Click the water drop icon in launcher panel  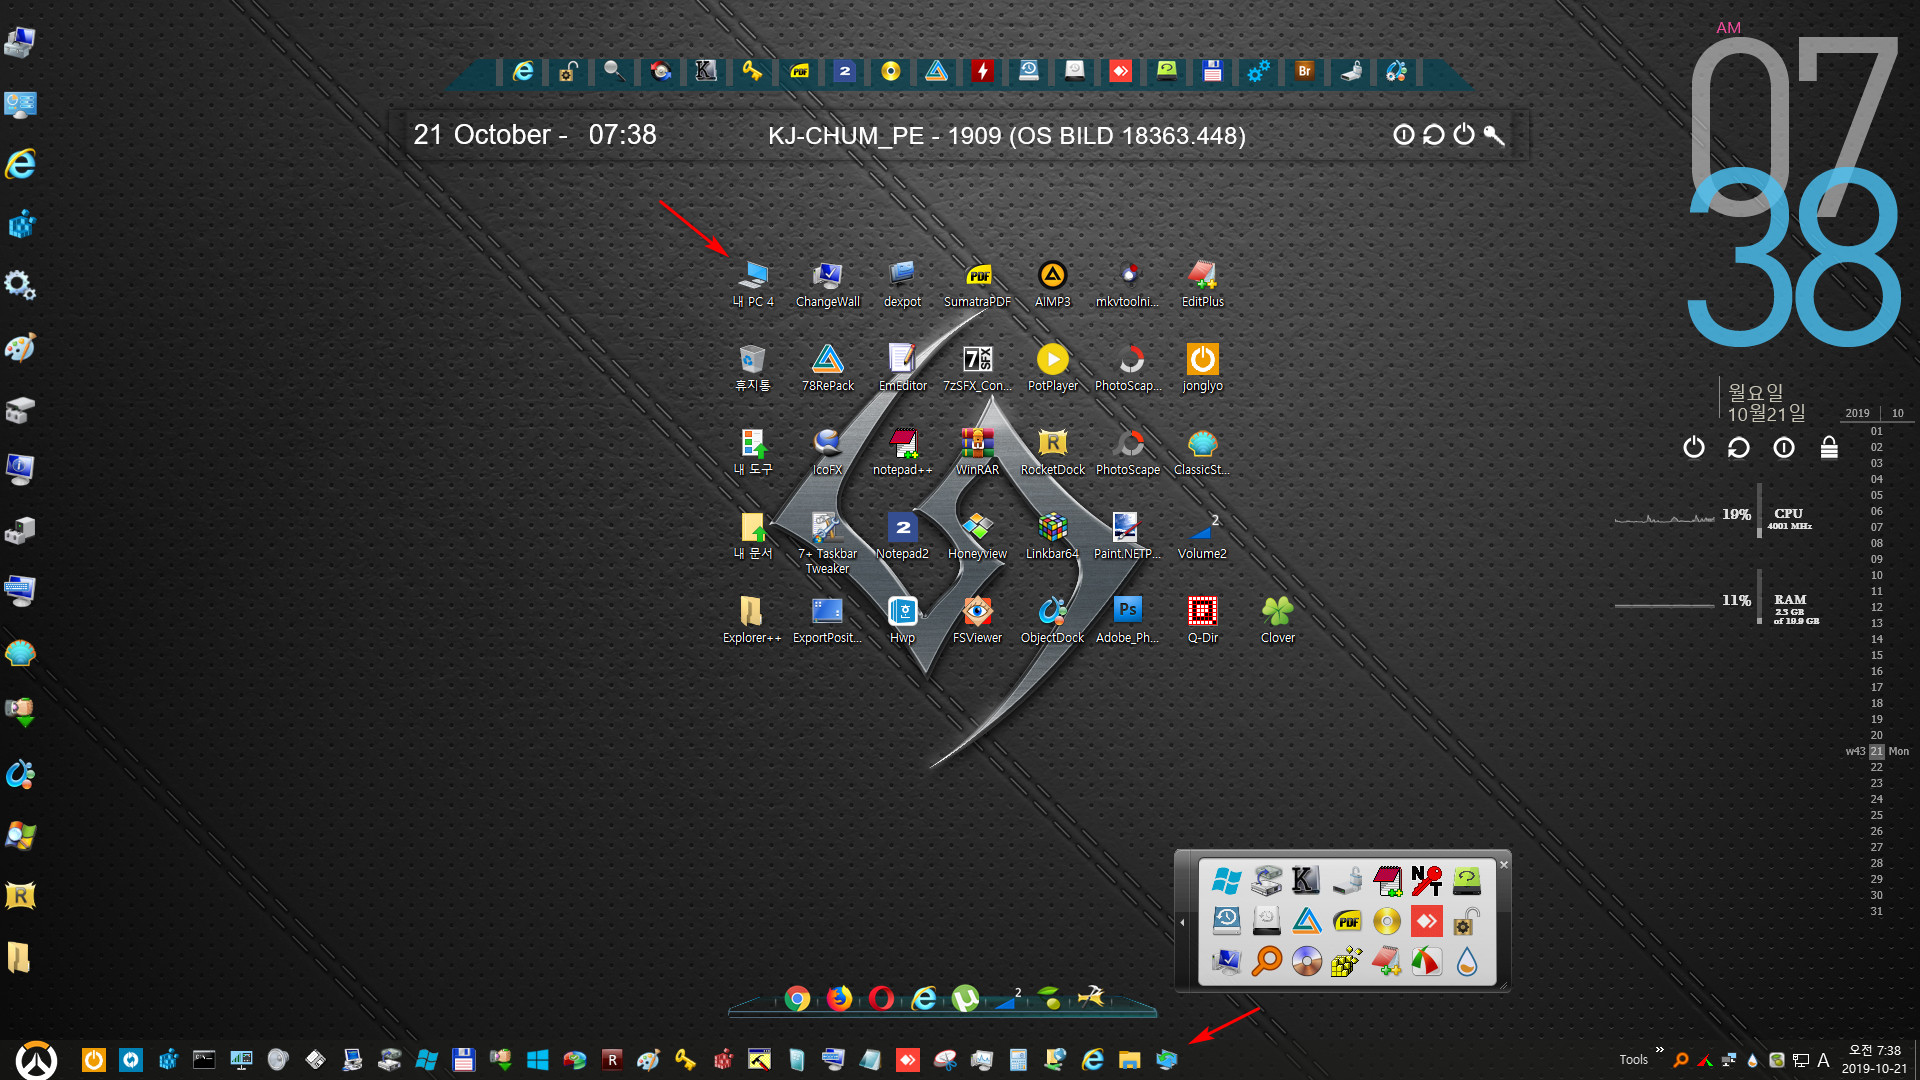1467,961
